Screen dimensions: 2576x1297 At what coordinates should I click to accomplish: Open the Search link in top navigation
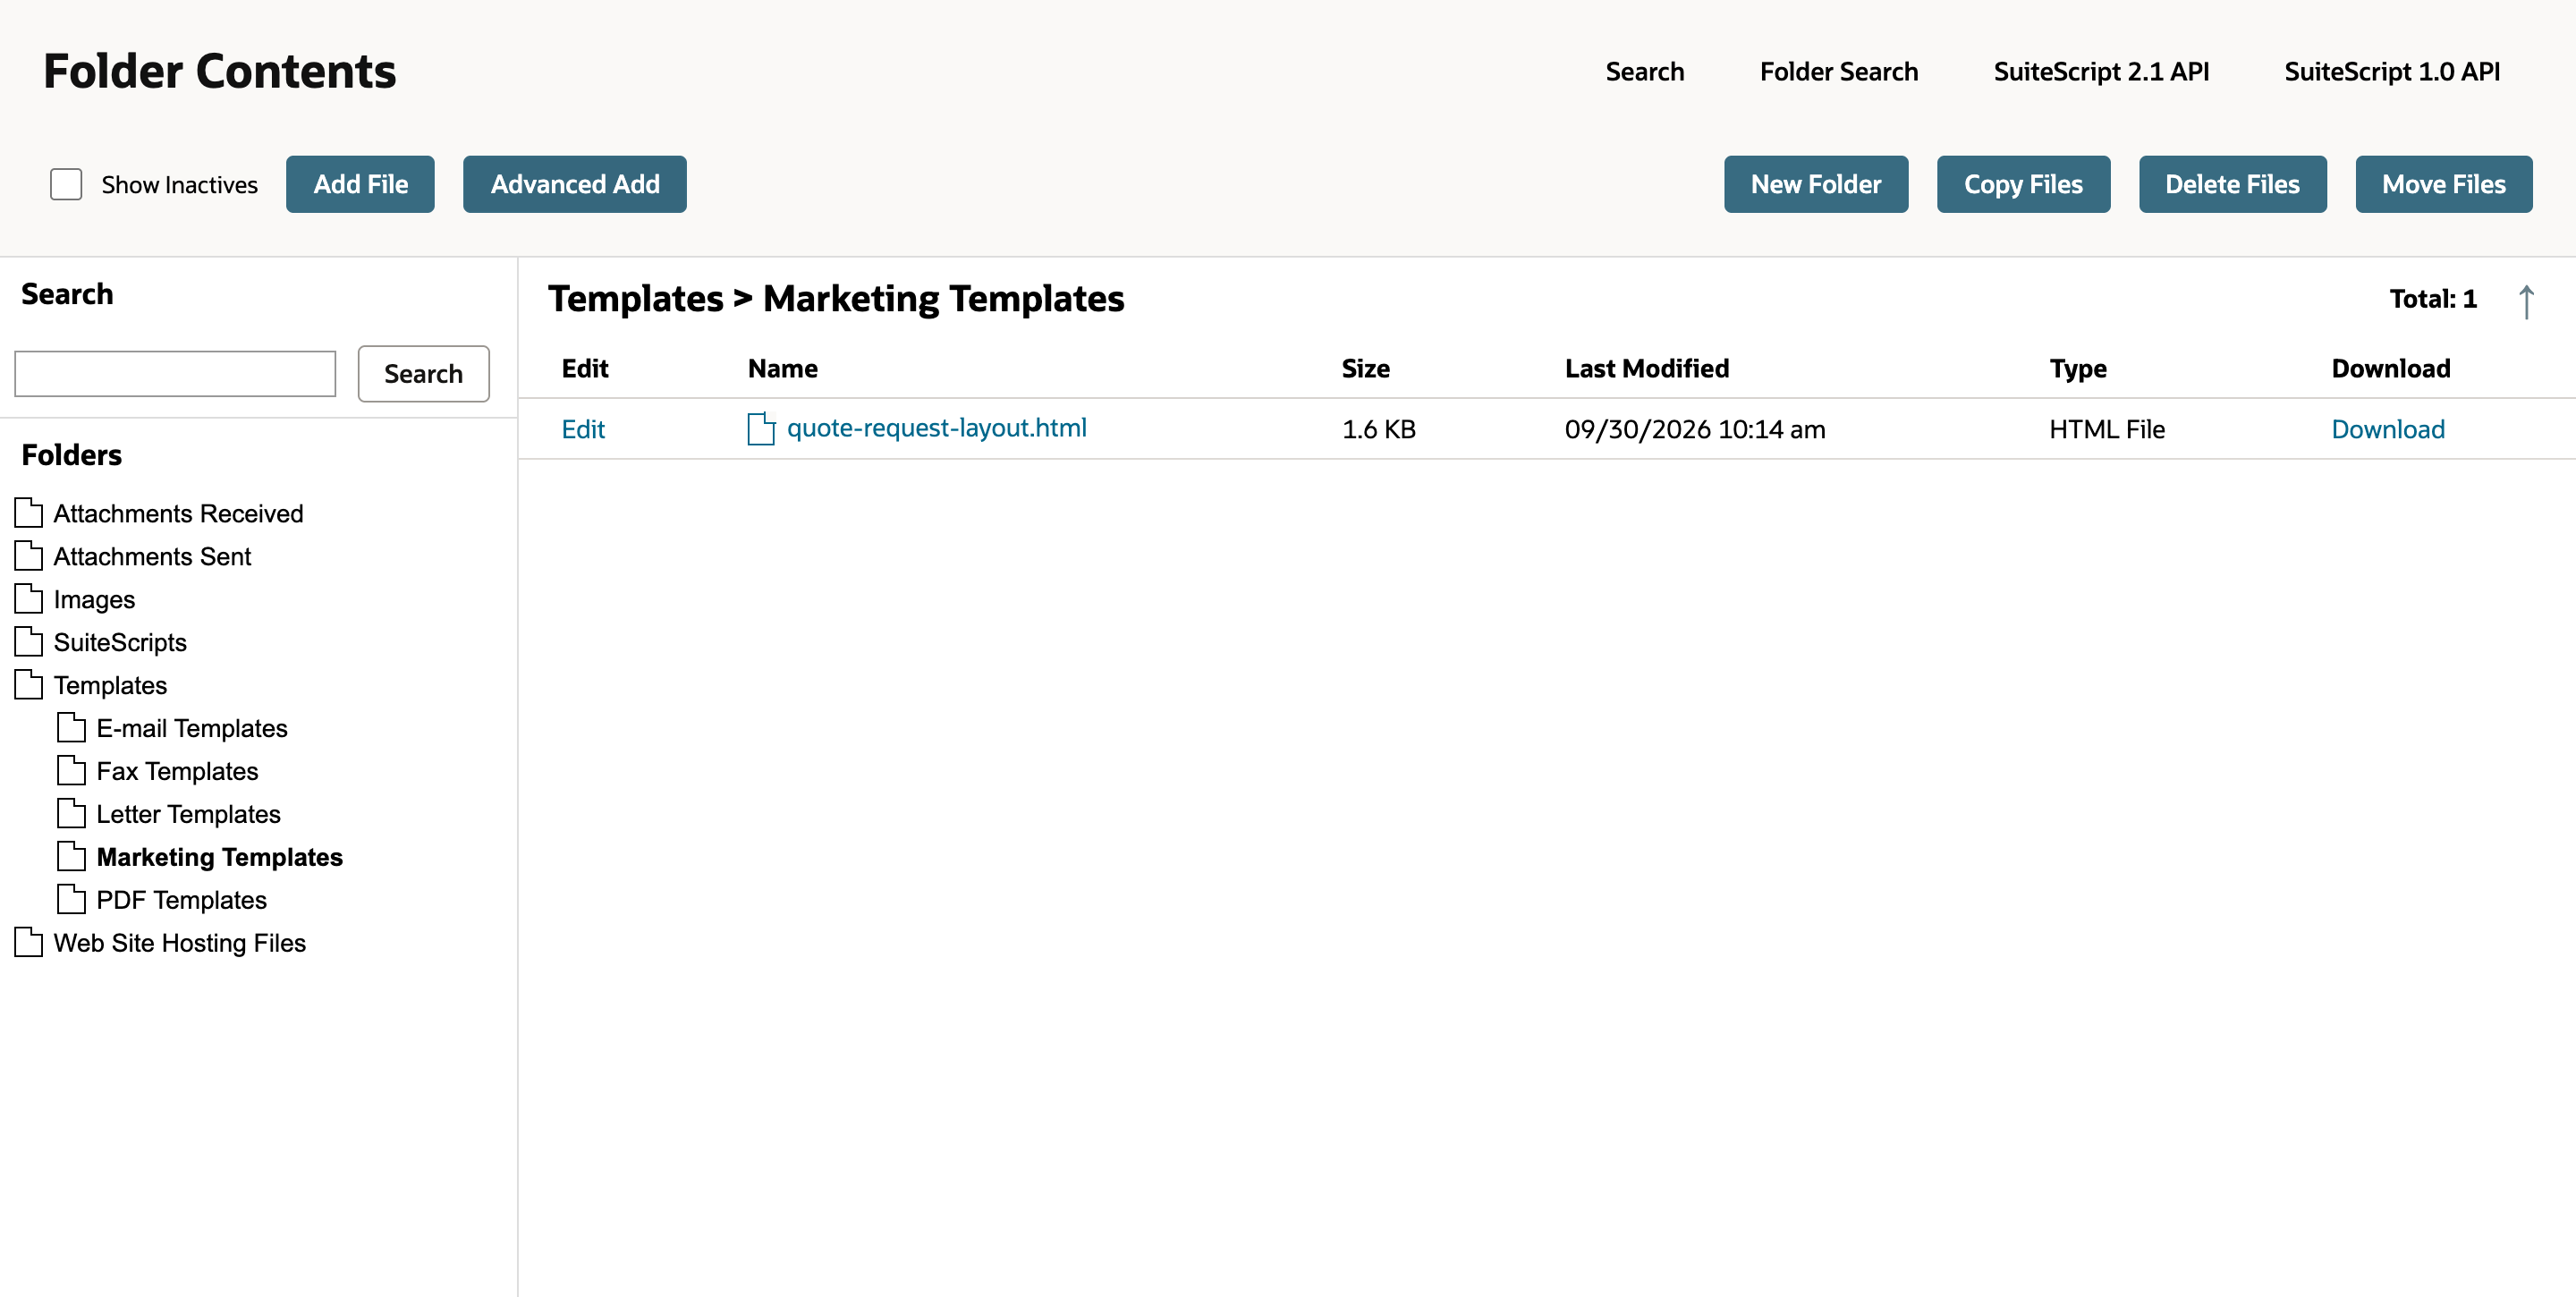click(1644, 72)
